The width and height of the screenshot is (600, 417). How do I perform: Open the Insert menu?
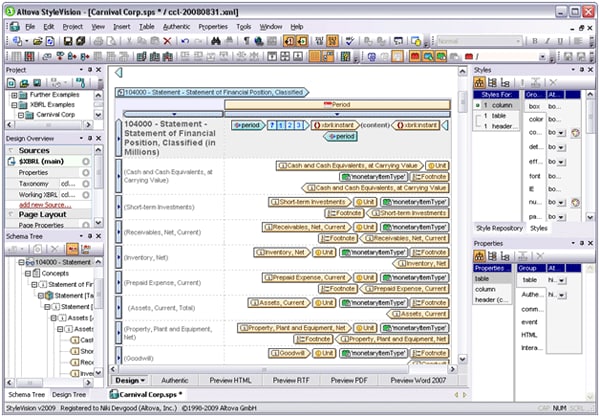point(122,27)
